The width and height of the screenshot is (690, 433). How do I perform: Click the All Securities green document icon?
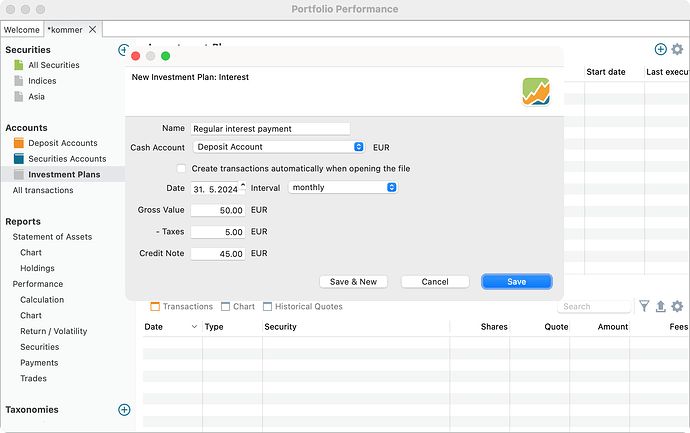(x=18, y=65)
